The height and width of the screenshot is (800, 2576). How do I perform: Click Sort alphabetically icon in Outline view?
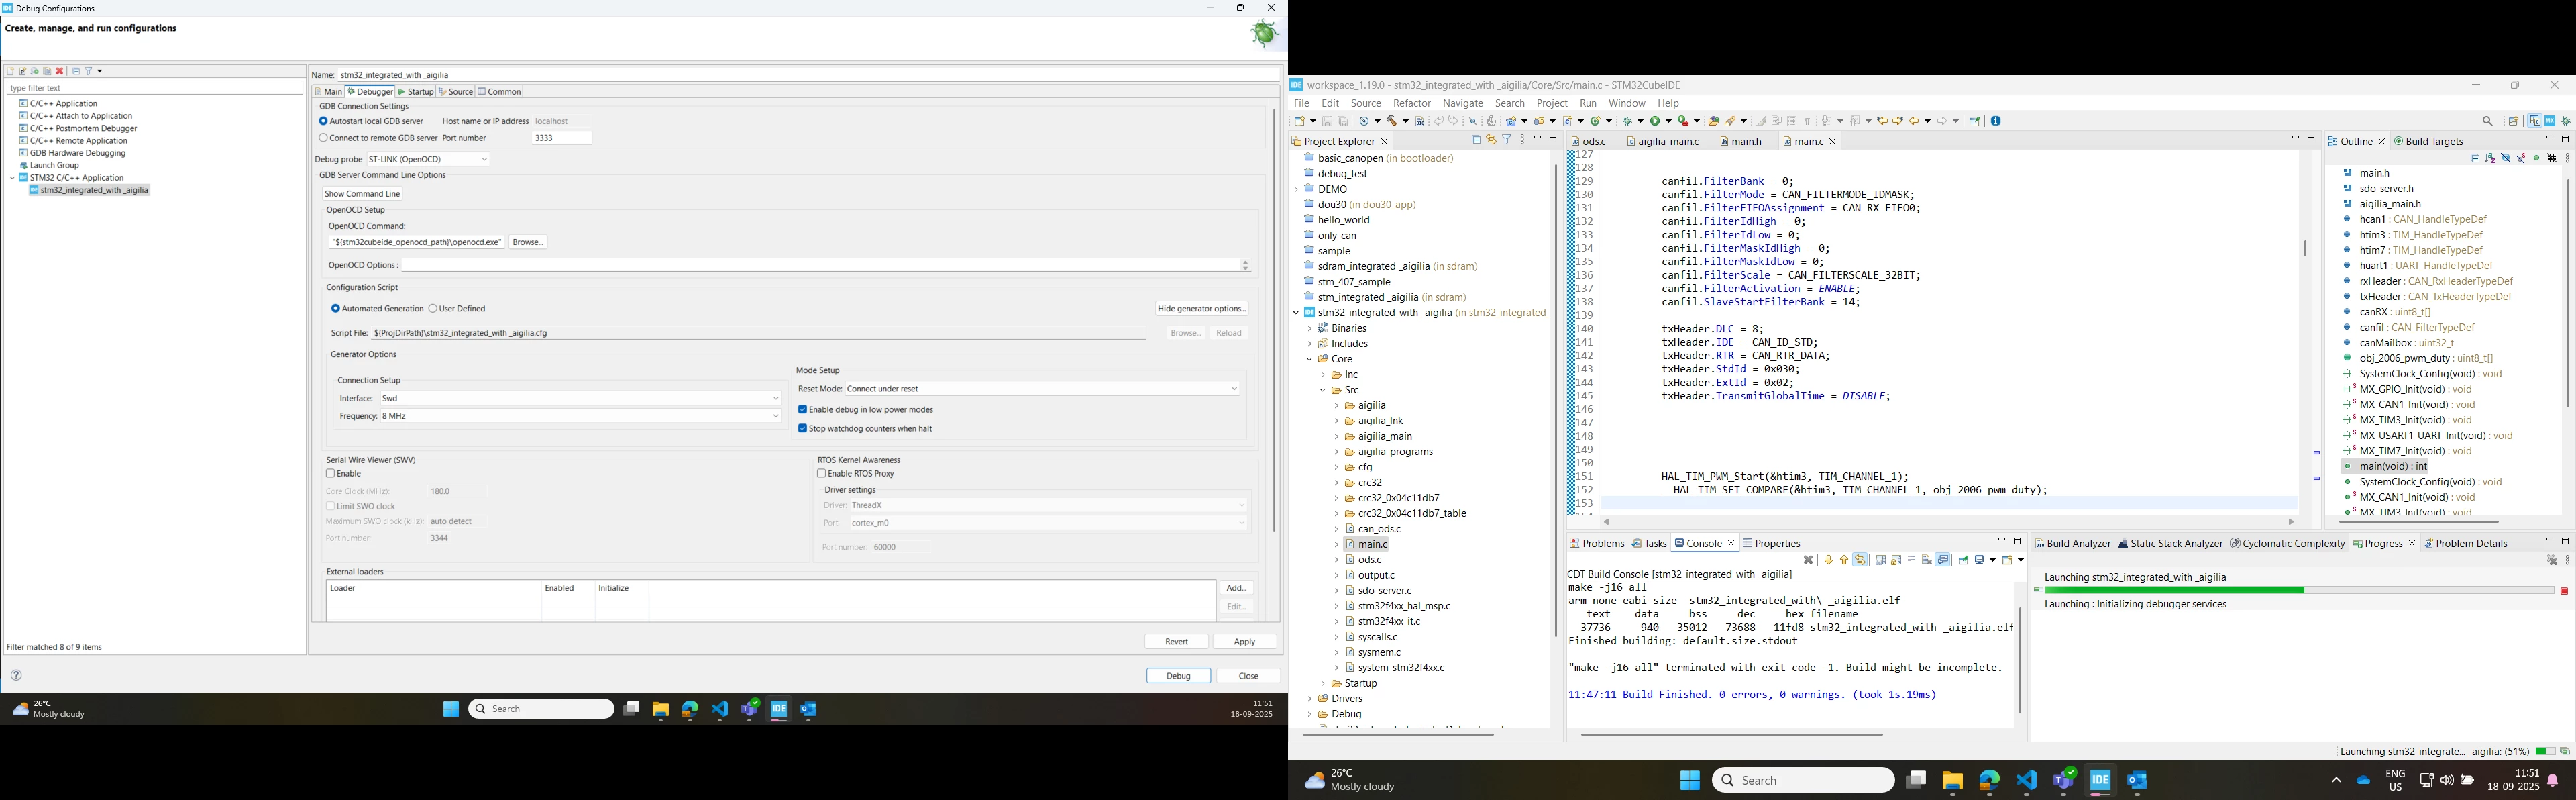tap(2490, 158)
